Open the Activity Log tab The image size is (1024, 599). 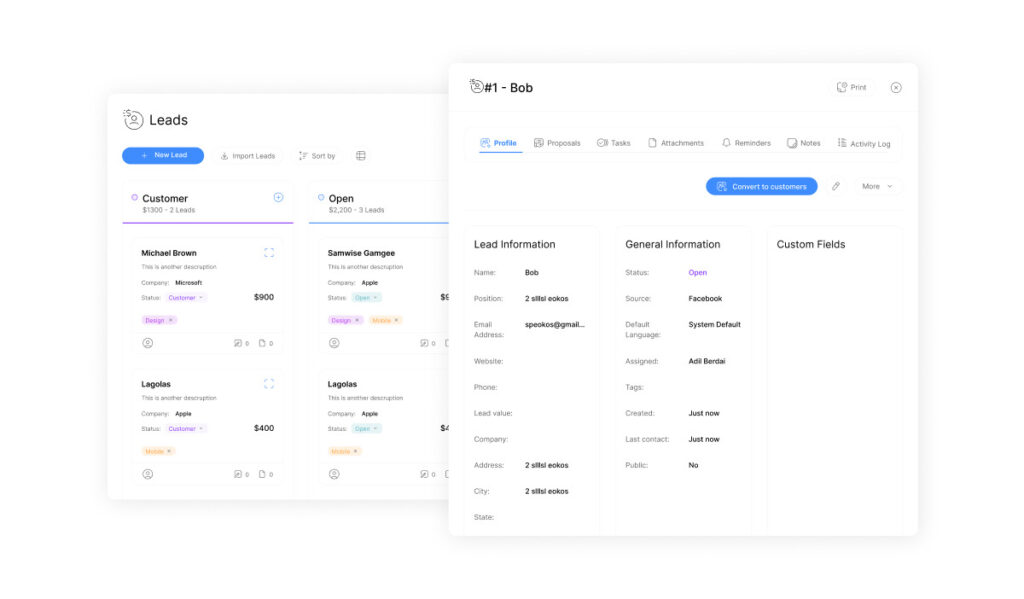click(864, 143)
